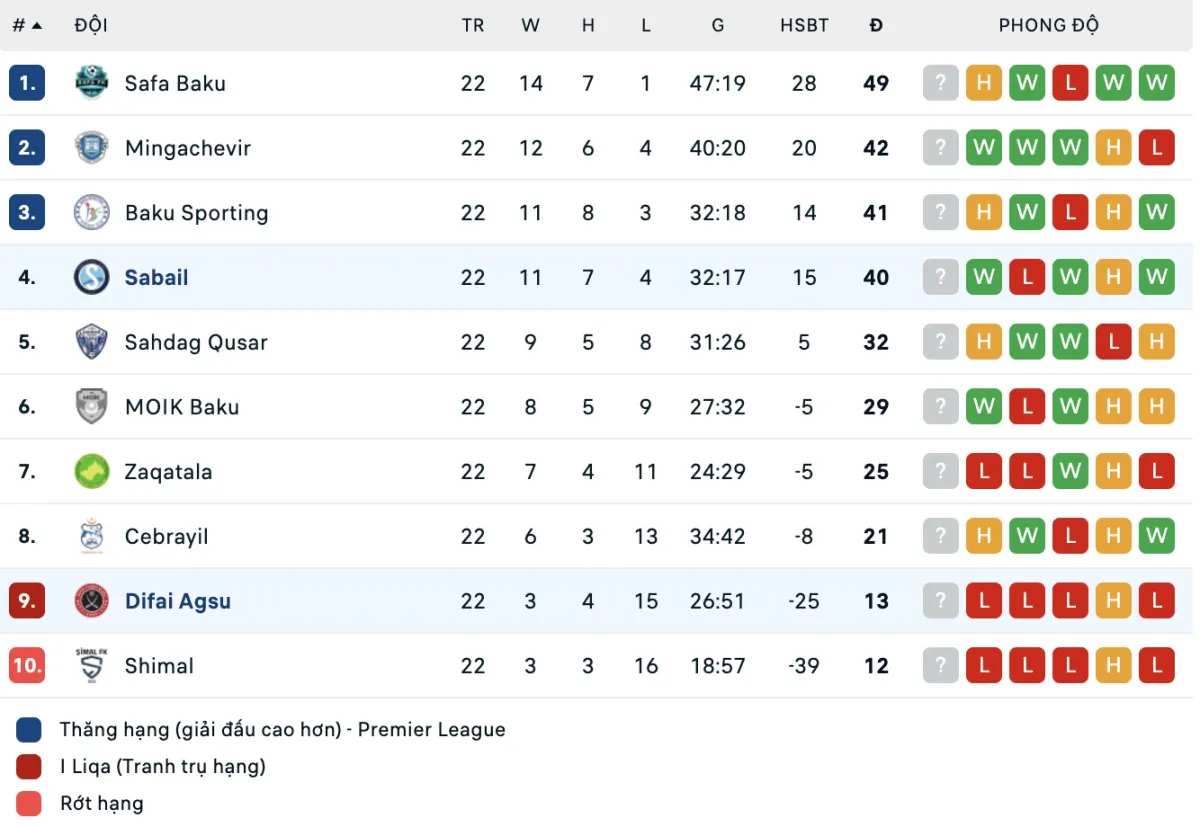The height and width of the screenshot is (827, 1200).
Task: Sort by HSBT goal difference header
Action: (804, 25)
